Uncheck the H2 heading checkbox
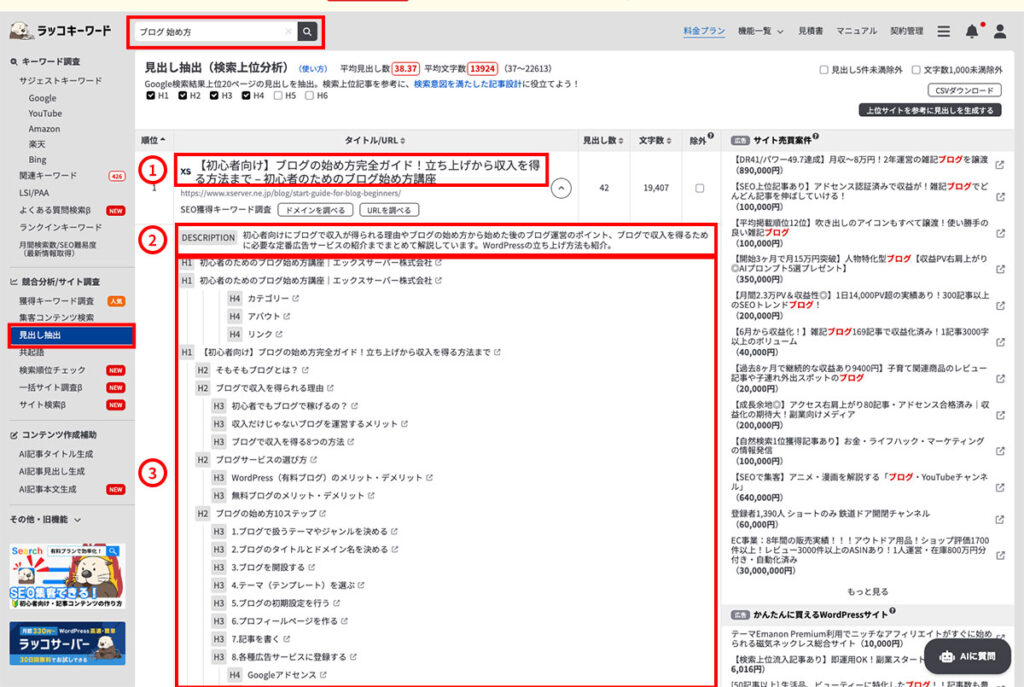Viewport: 1024px width, 687px height. (184, 96)
